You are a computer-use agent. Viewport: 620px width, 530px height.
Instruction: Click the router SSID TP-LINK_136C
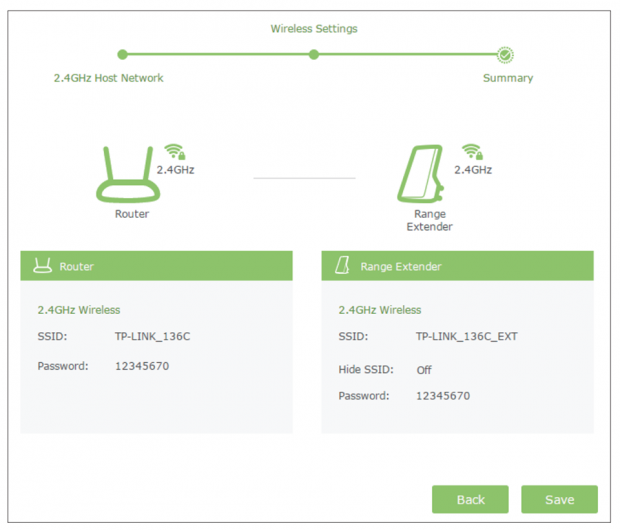click(152, 336)
